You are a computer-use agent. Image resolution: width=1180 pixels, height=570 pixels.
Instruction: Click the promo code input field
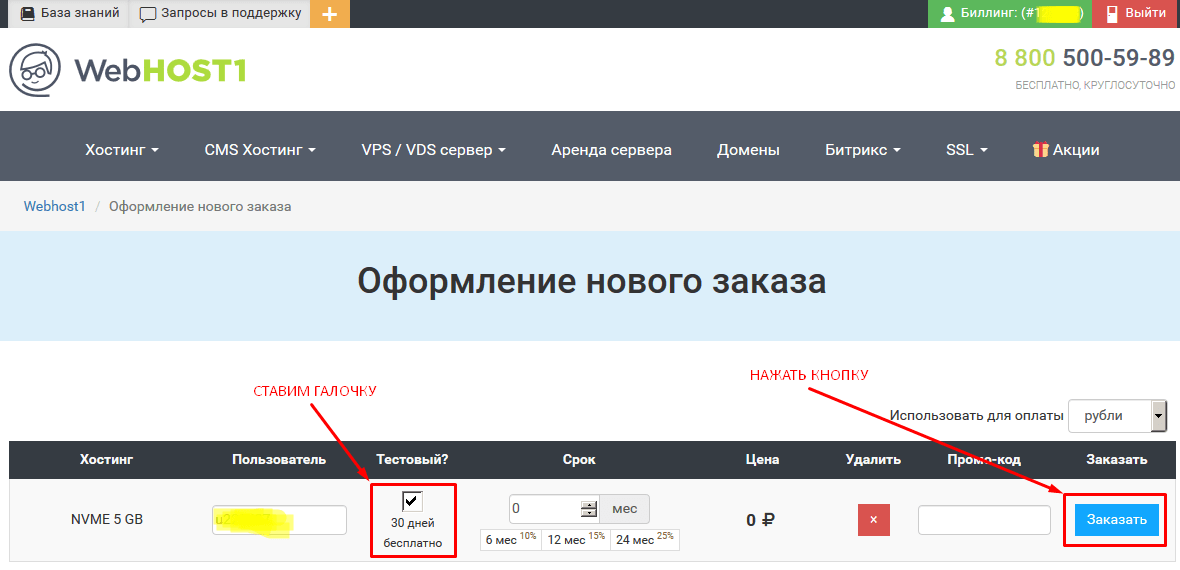coord(984,520)
